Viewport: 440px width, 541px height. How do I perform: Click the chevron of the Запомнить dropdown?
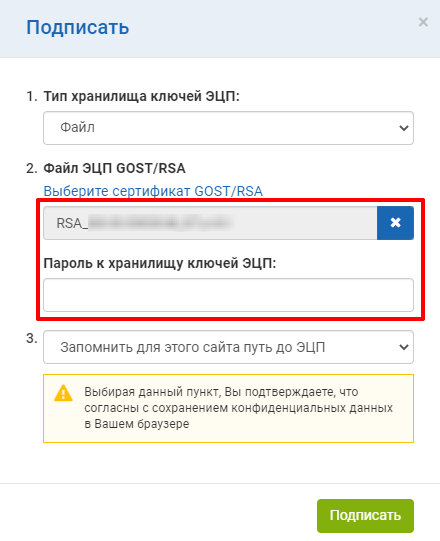[x=403, y=347]
